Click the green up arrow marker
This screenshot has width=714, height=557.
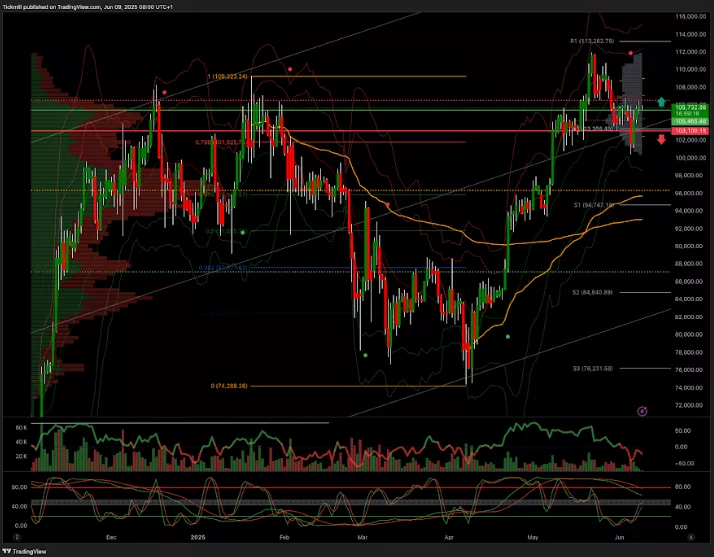(x=661, y=102)
